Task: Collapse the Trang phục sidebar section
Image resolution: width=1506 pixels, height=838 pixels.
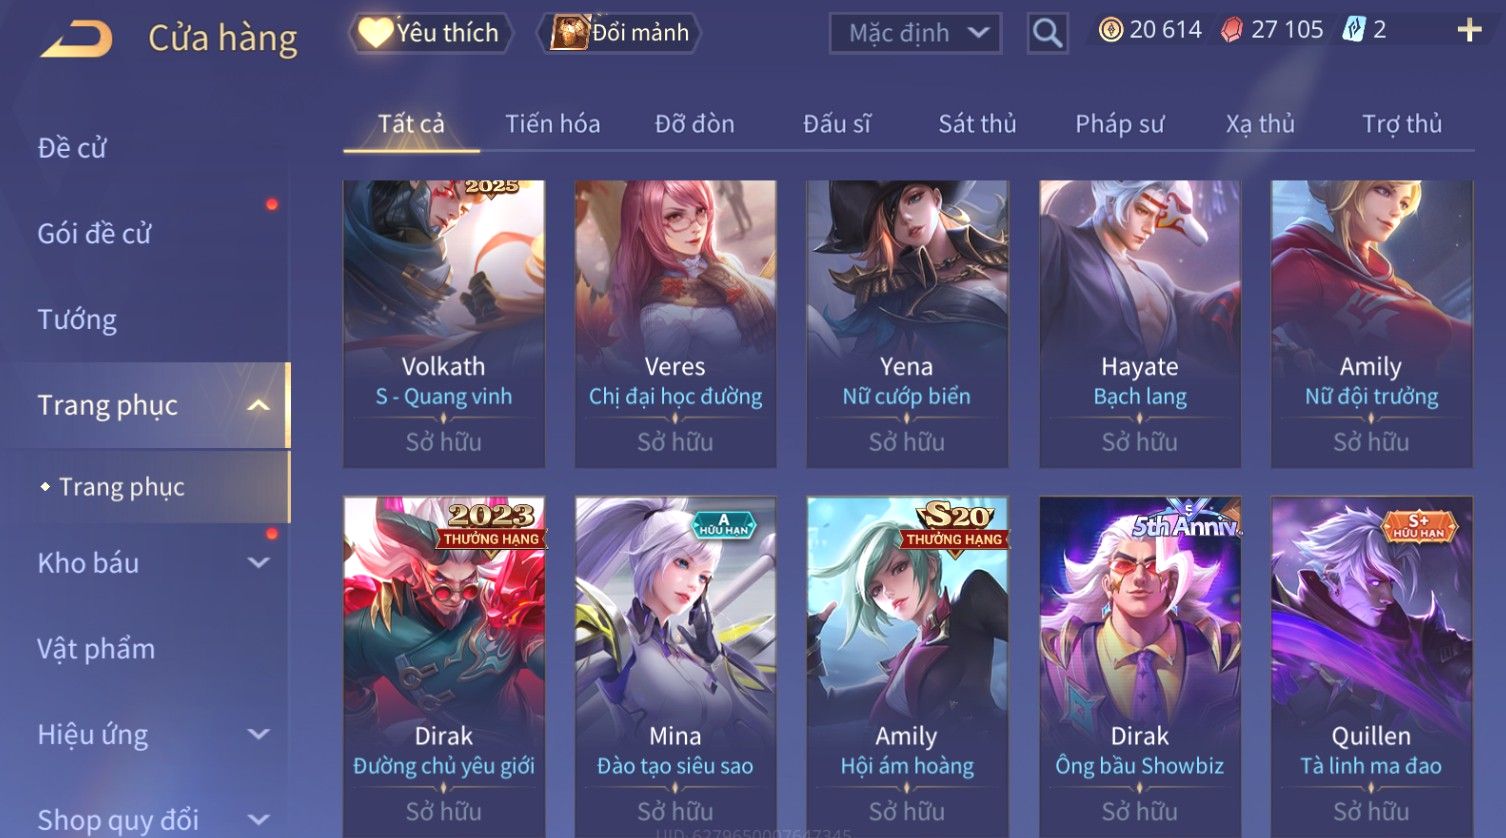Action: coord(258,405)
